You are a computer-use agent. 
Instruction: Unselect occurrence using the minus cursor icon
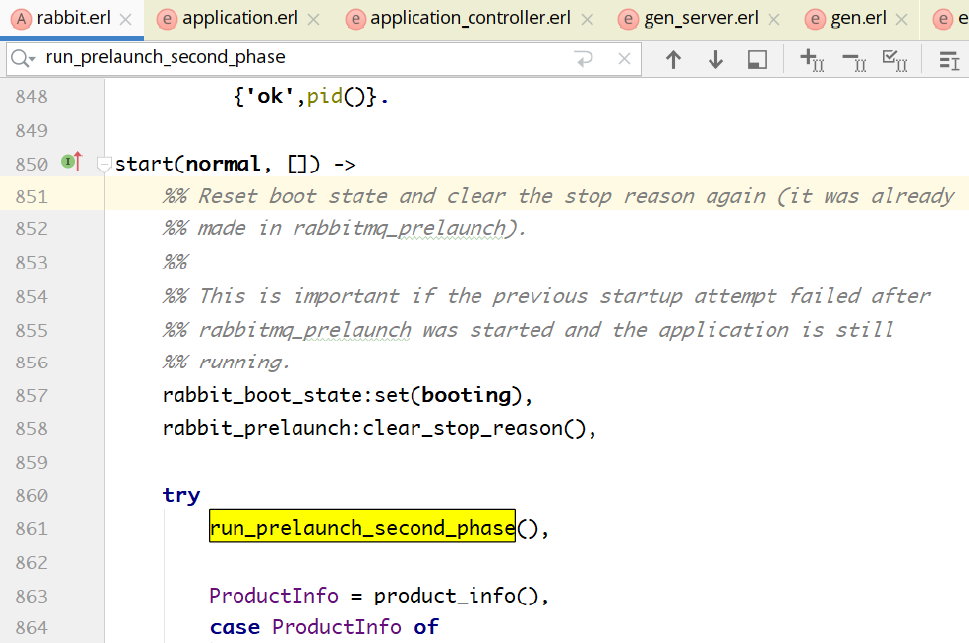tap(853, 60)
